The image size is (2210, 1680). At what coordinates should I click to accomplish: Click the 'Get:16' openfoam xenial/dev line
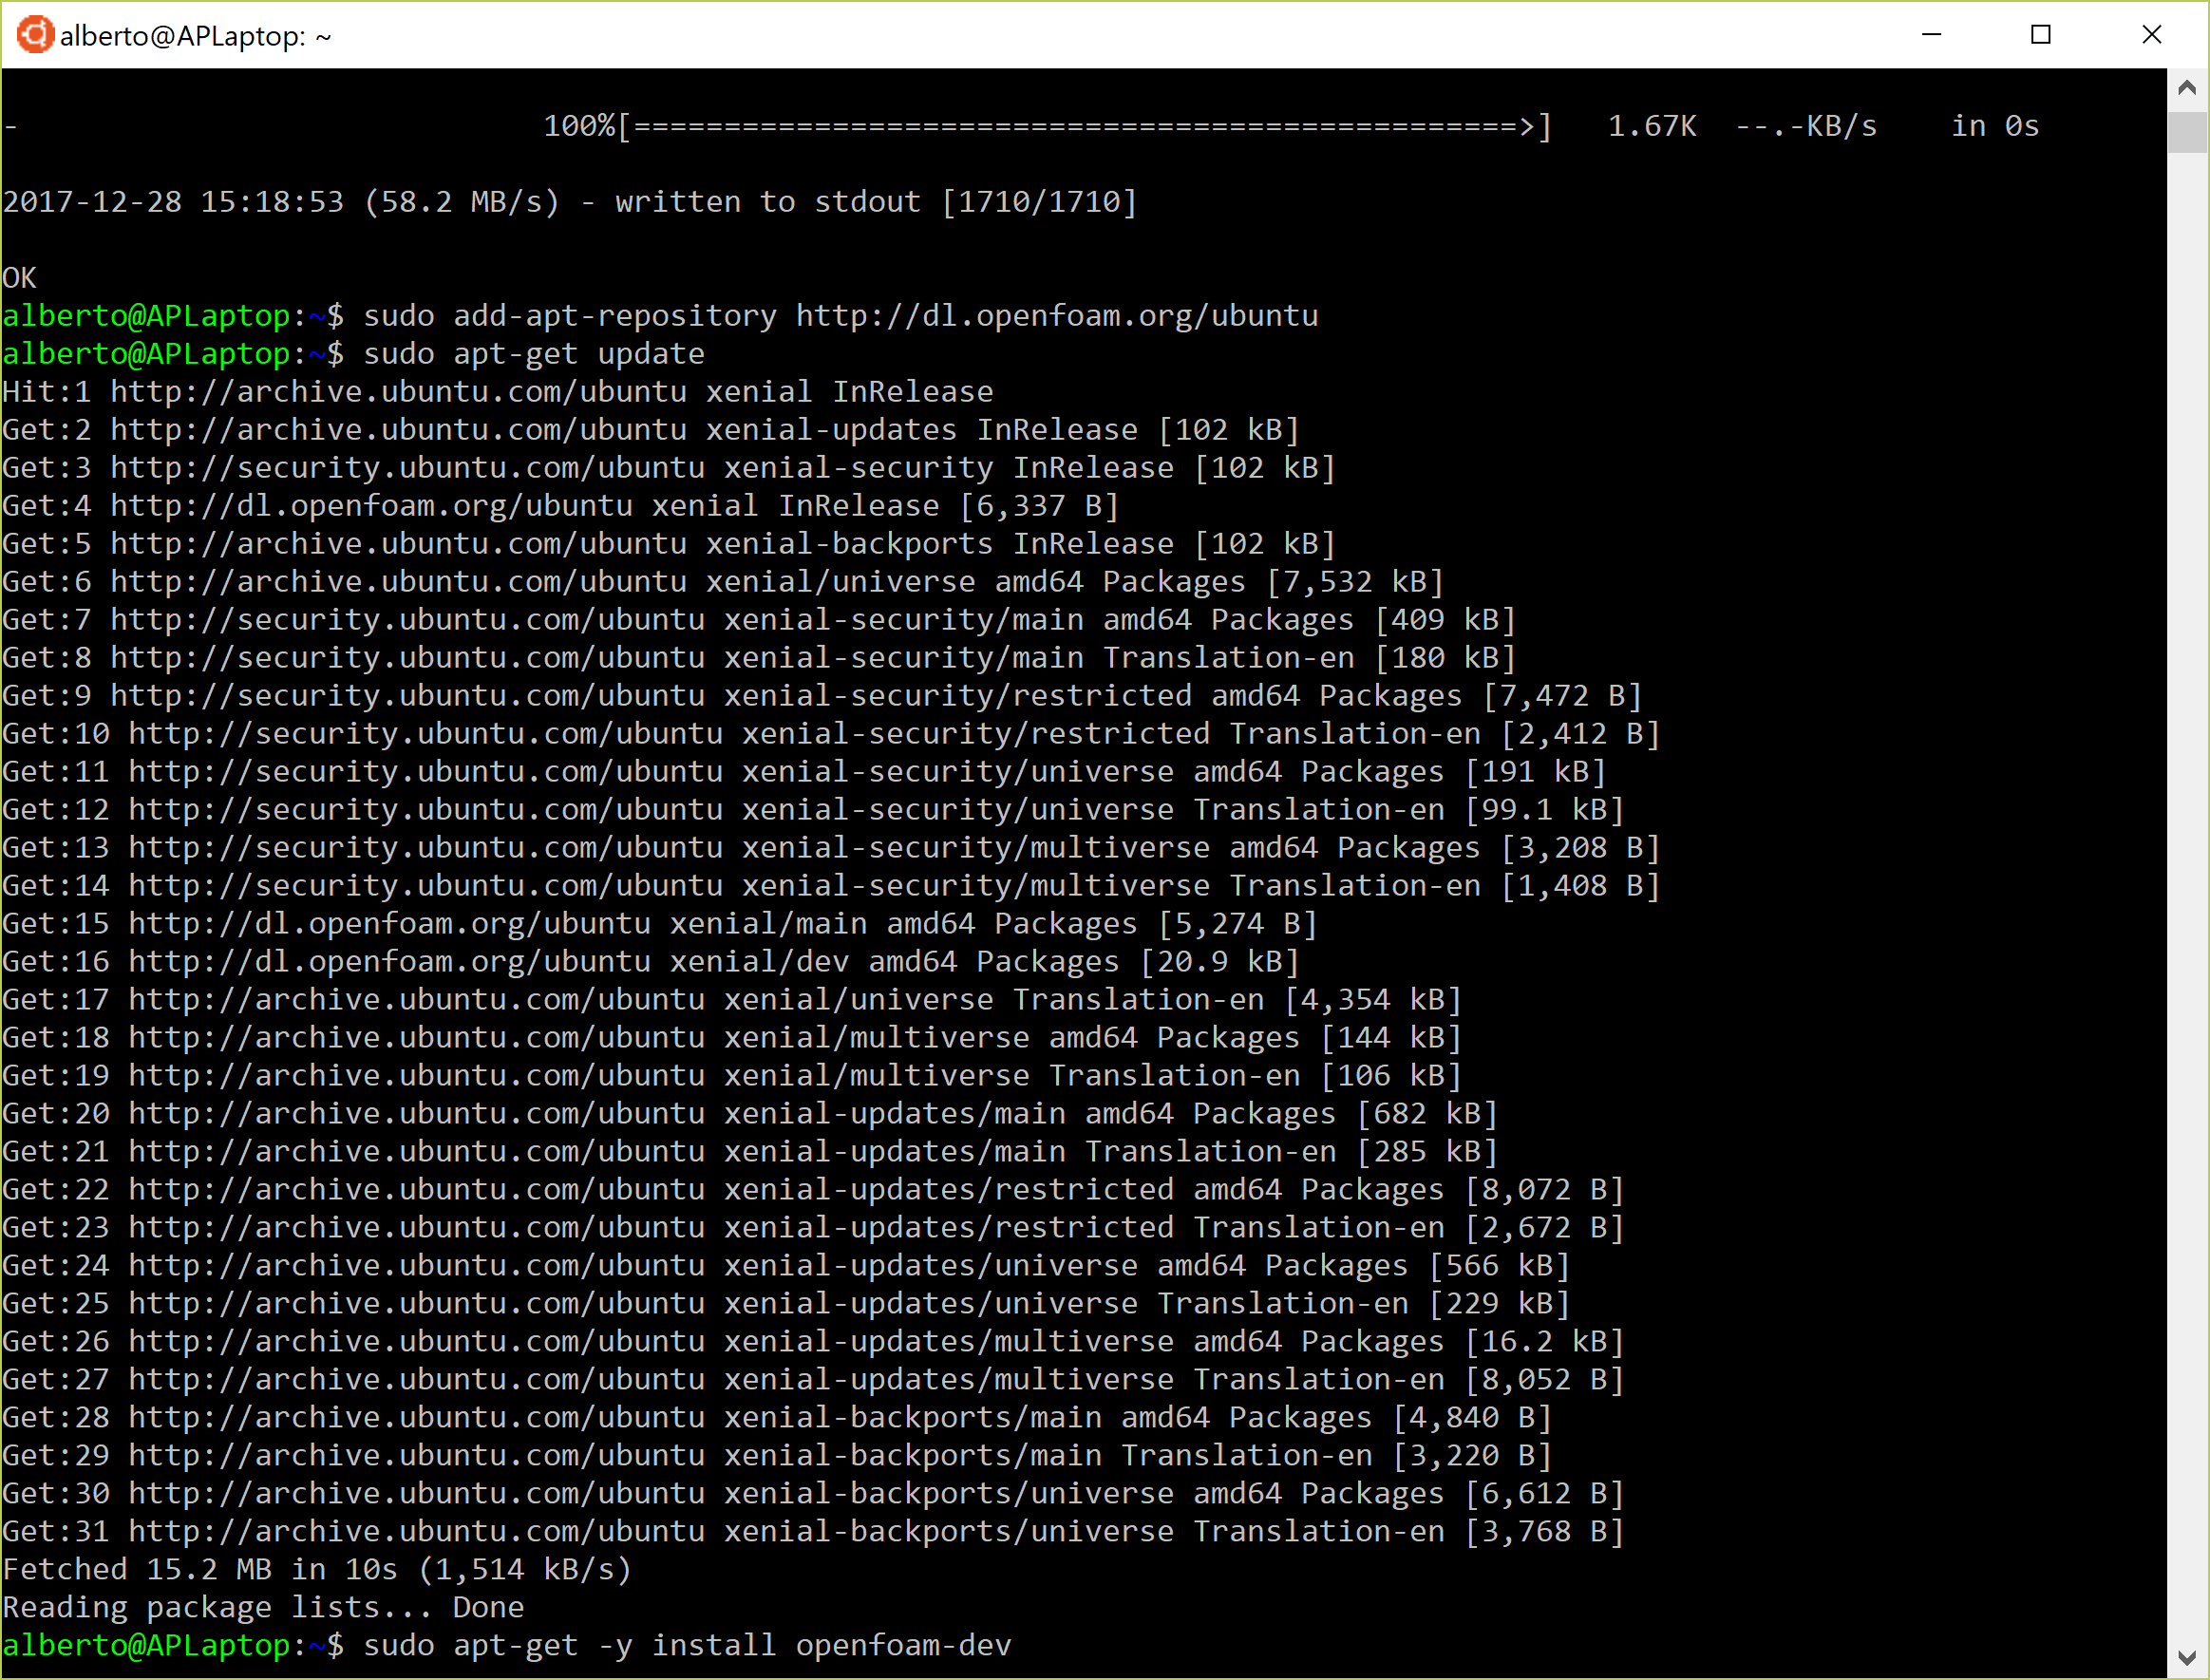tap(651, 962)
